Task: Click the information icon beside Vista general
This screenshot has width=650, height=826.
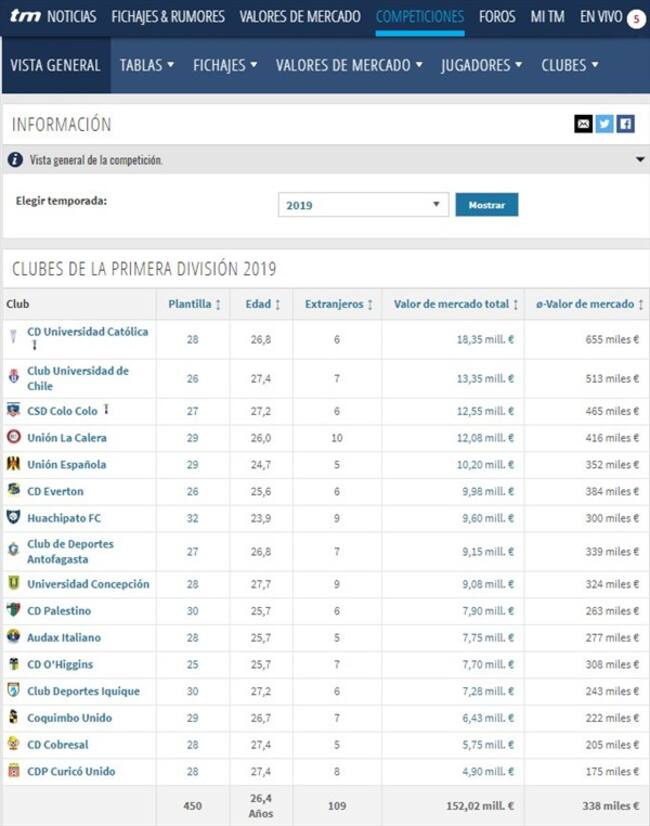Action: pyautogui.click(x=15, y=160)
